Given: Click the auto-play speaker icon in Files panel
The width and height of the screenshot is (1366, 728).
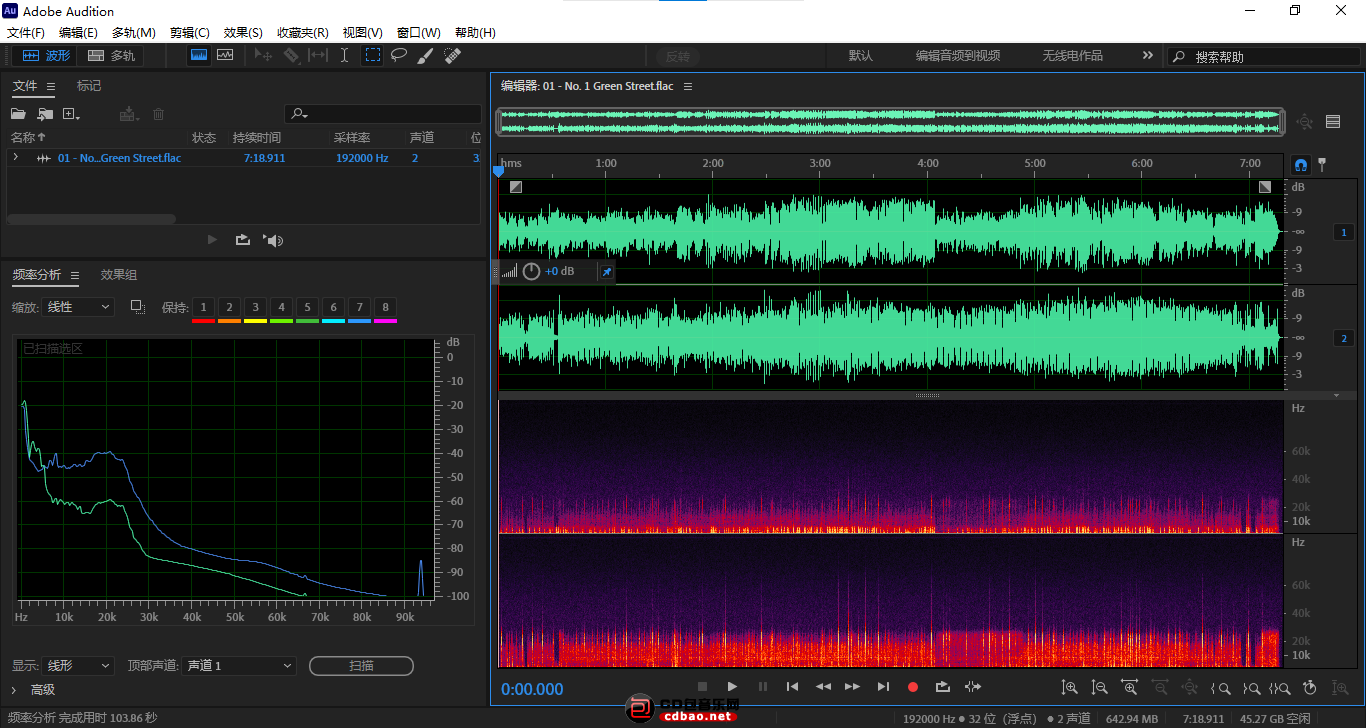Looking at the screenshot, I should tap(273, 240).
